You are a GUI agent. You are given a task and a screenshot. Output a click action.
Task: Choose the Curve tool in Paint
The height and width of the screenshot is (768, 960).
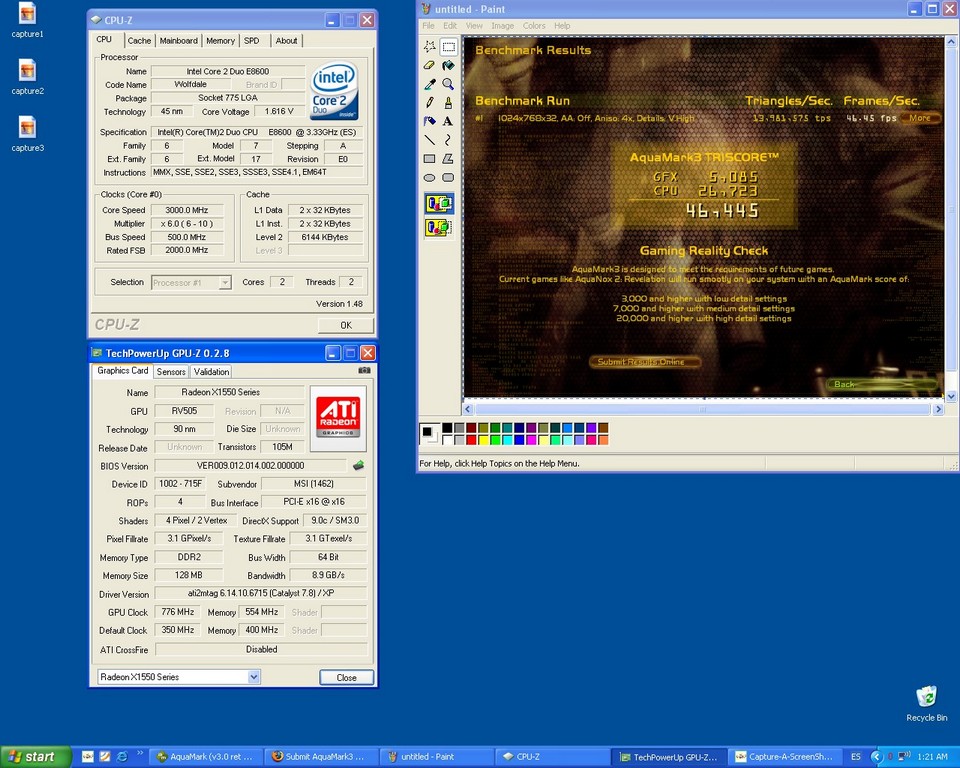tap(448, 140)
